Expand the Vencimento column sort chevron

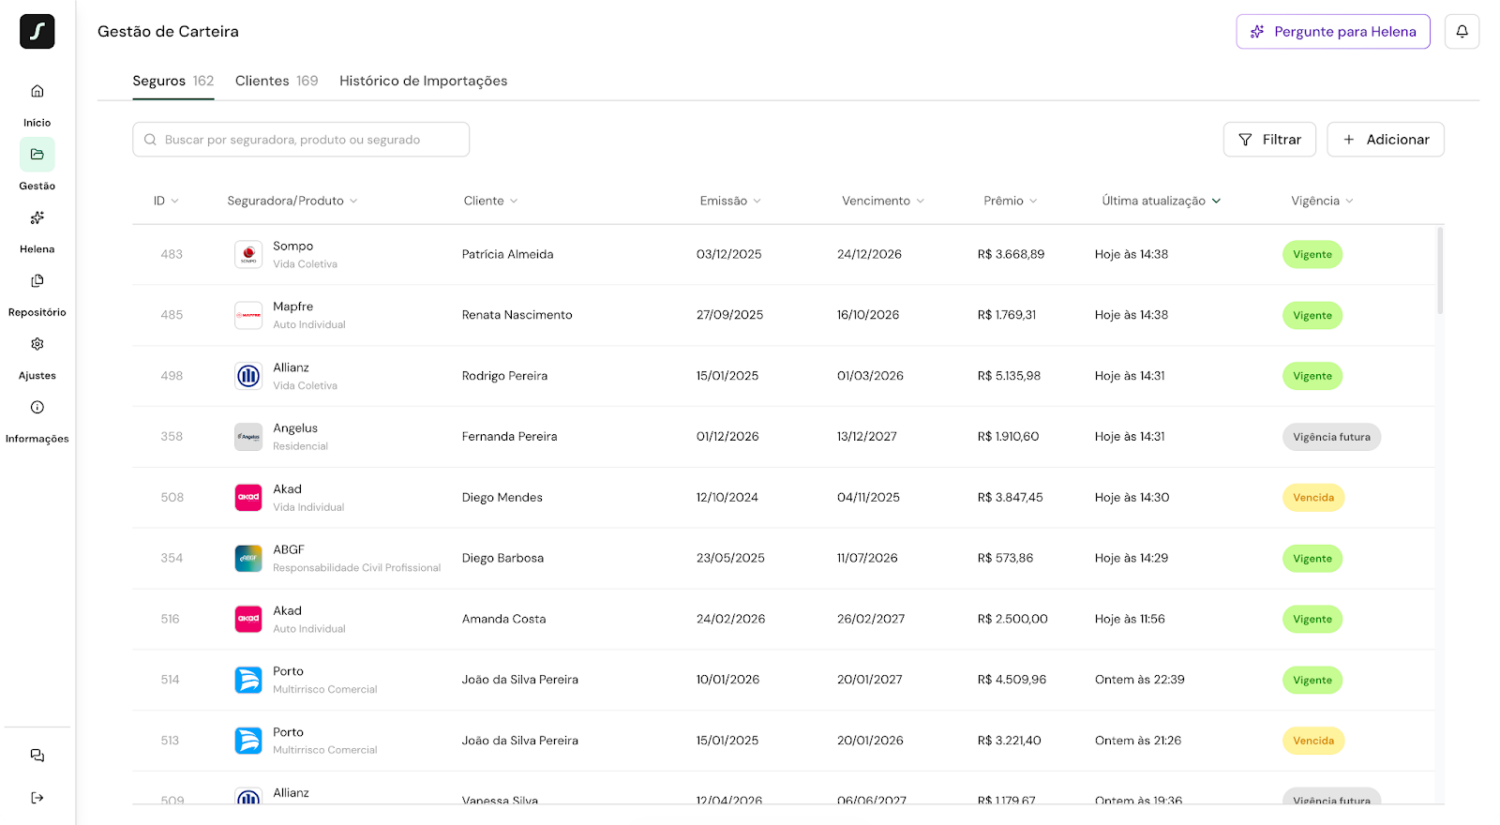920,201
